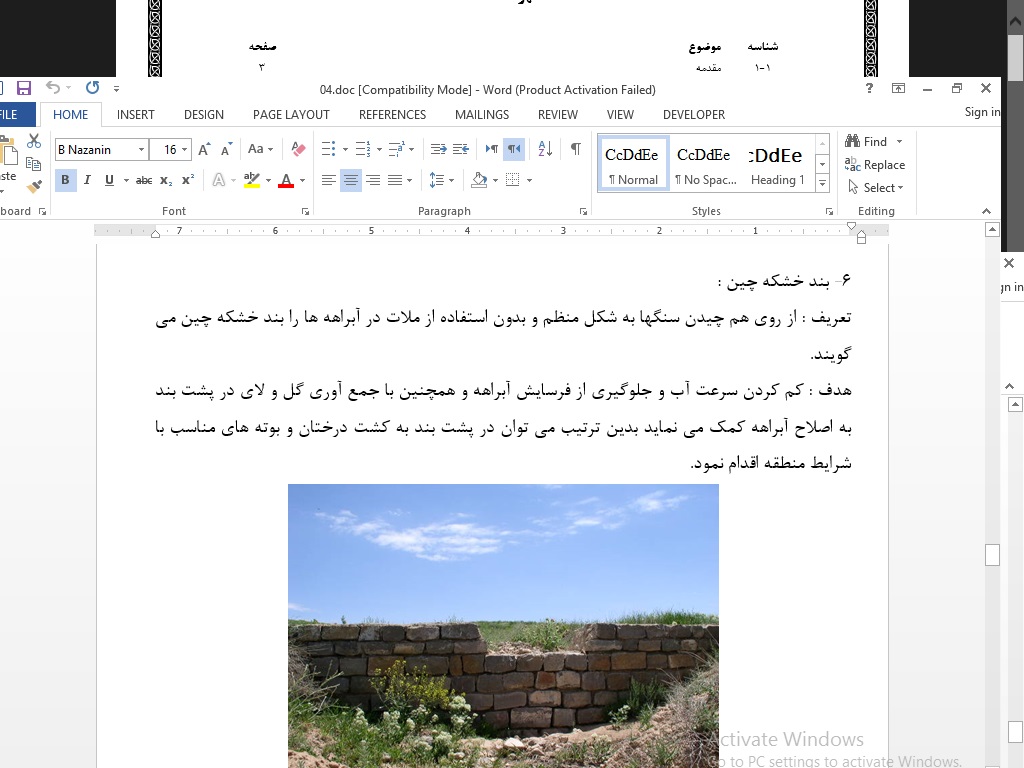Toggle strikethrough formatting
Screen dimensions: 1024x768
pyautogui.click(x=143, y=180)
